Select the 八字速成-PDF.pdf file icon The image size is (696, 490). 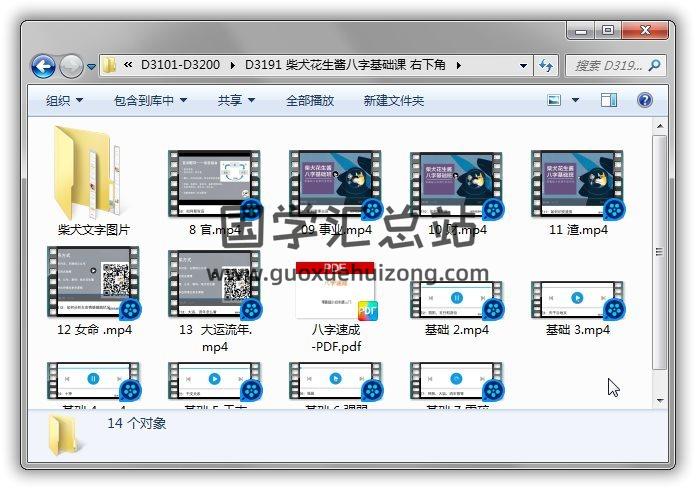336,291
